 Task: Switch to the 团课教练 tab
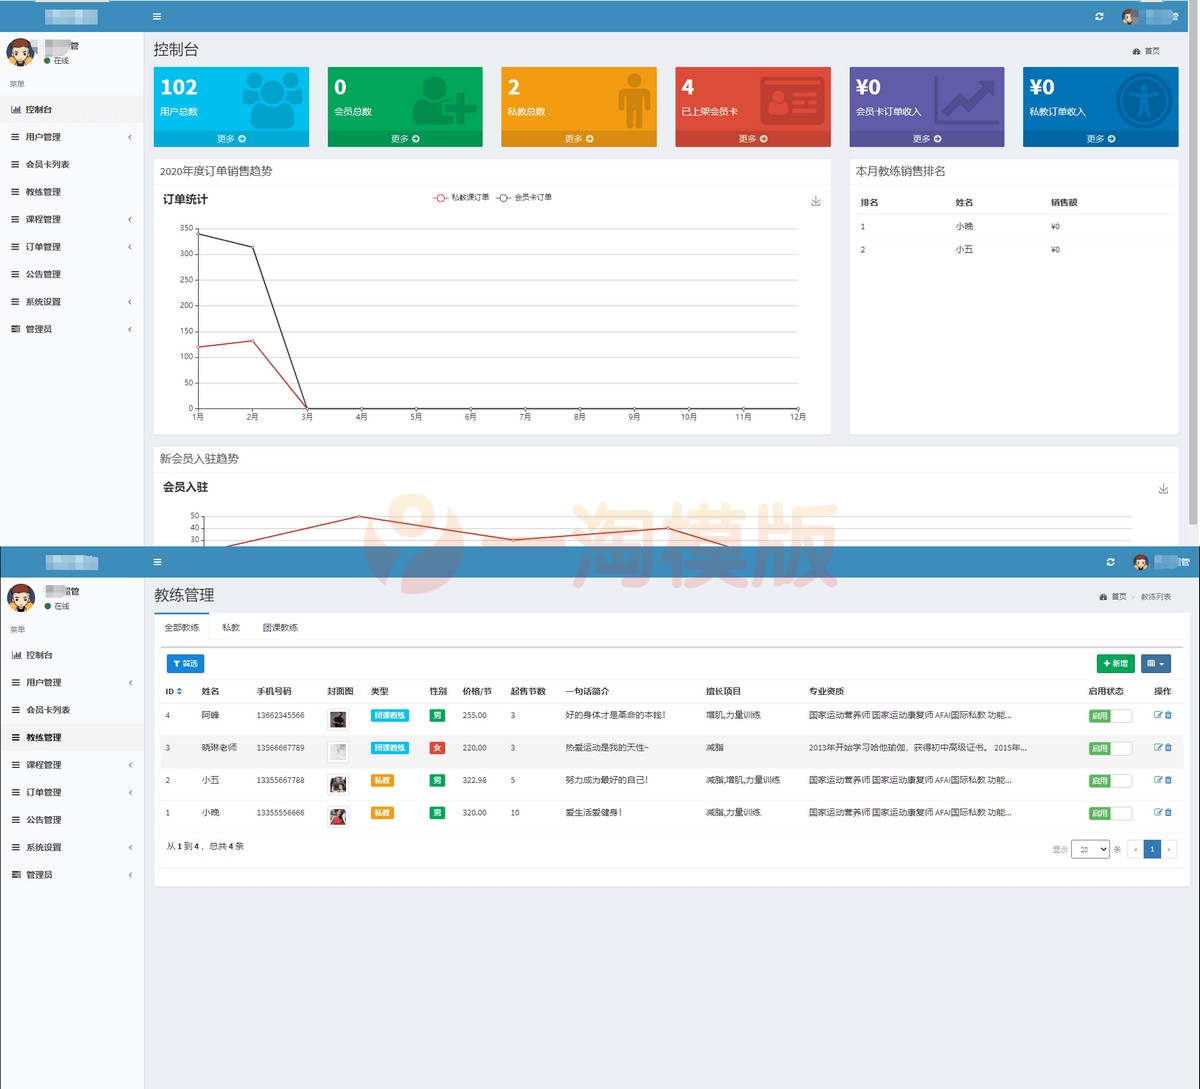280,628
